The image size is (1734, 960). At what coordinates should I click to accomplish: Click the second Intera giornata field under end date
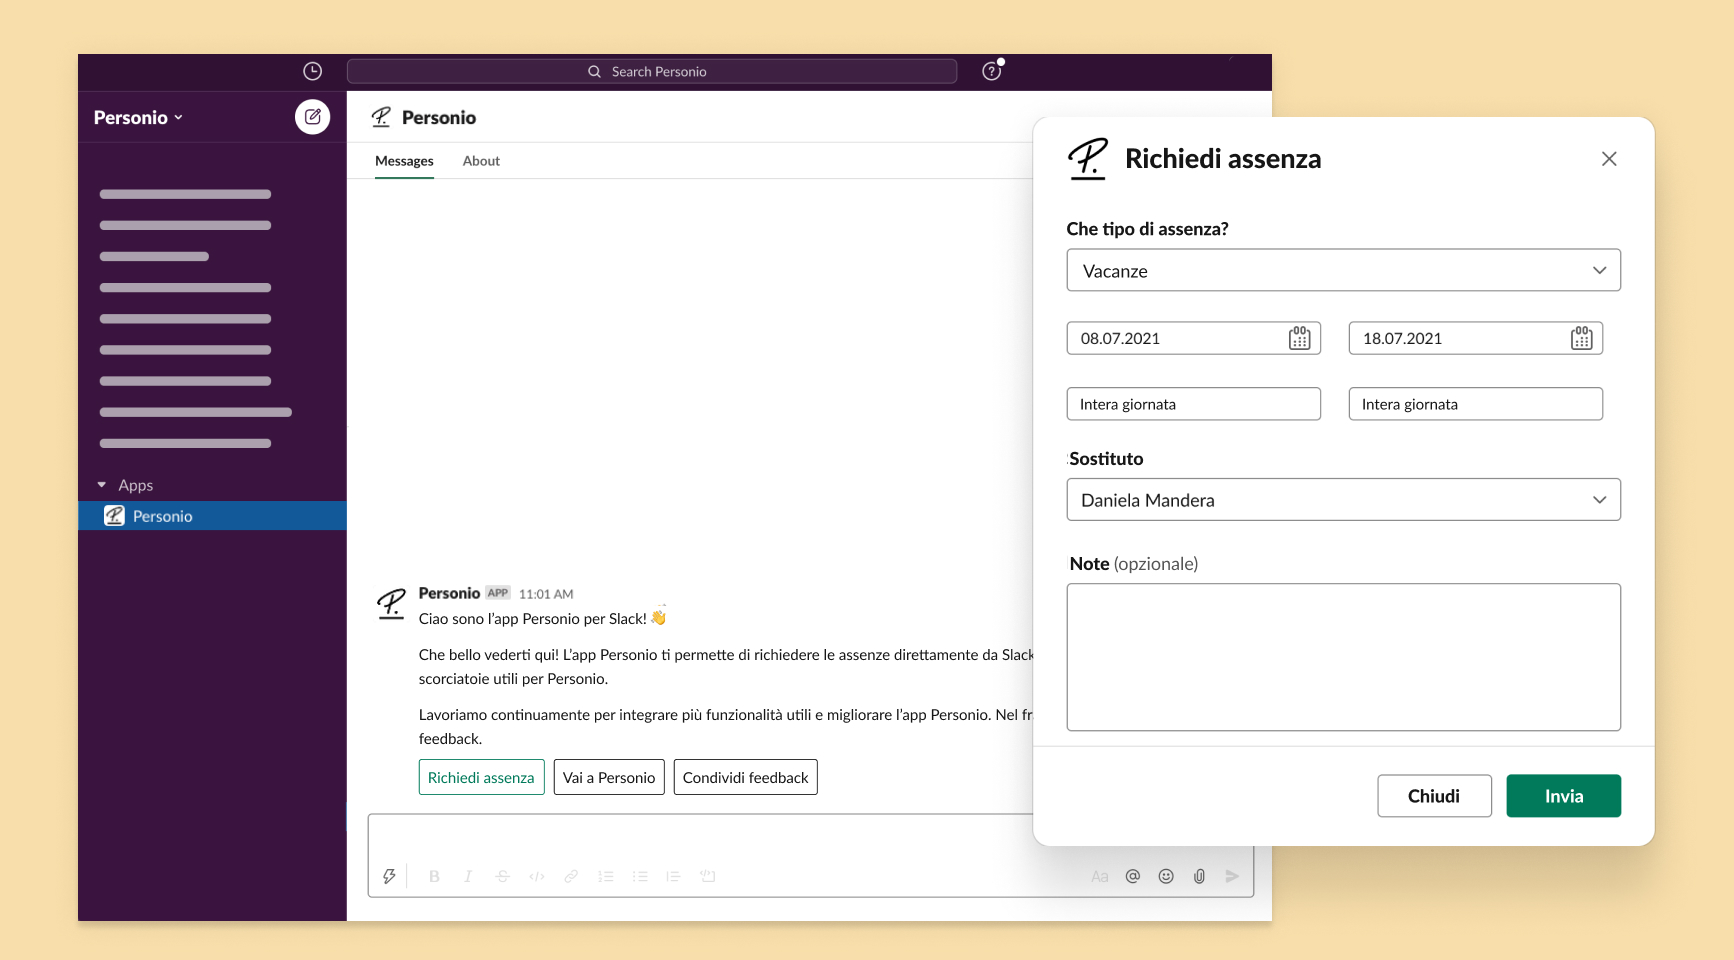pos(1475,404)
